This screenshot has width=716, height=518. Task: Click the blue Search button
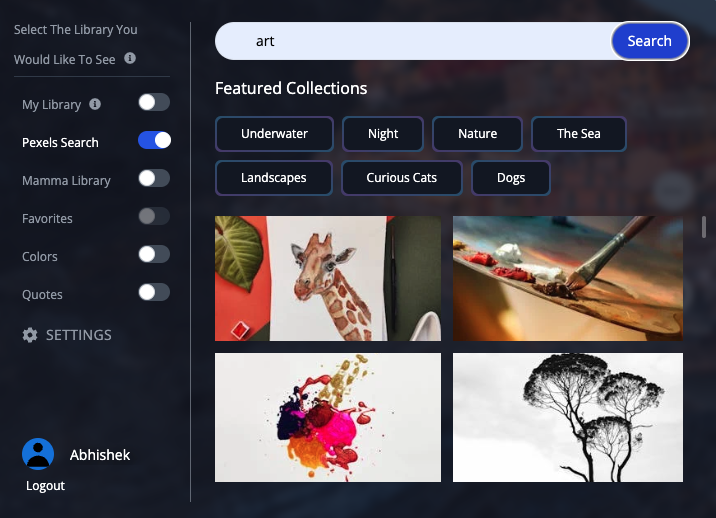click(649, 41)
